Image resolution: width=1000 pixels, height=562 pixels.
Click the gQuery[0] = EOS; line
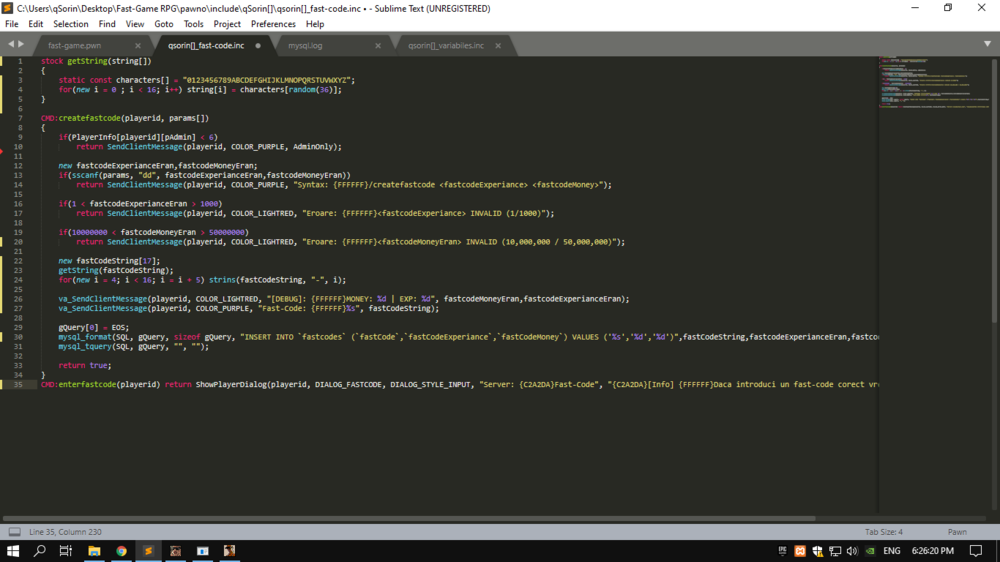tap(94, 327)
